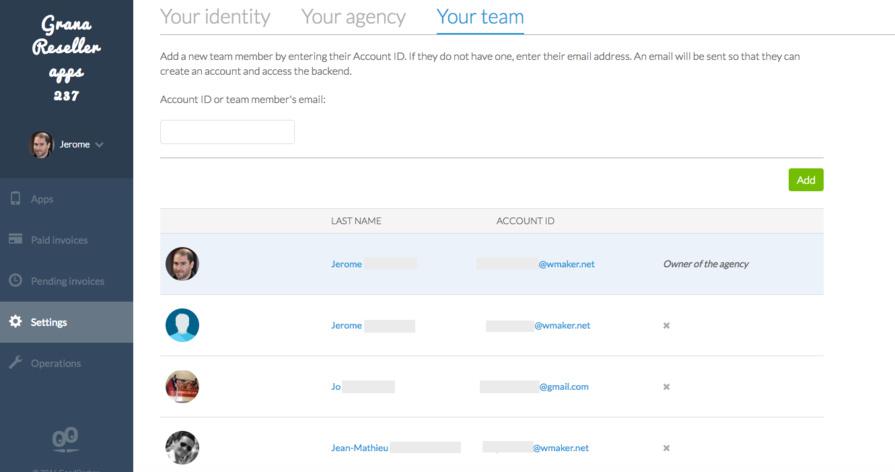Focus the Account ID or email field

(227, 132)
